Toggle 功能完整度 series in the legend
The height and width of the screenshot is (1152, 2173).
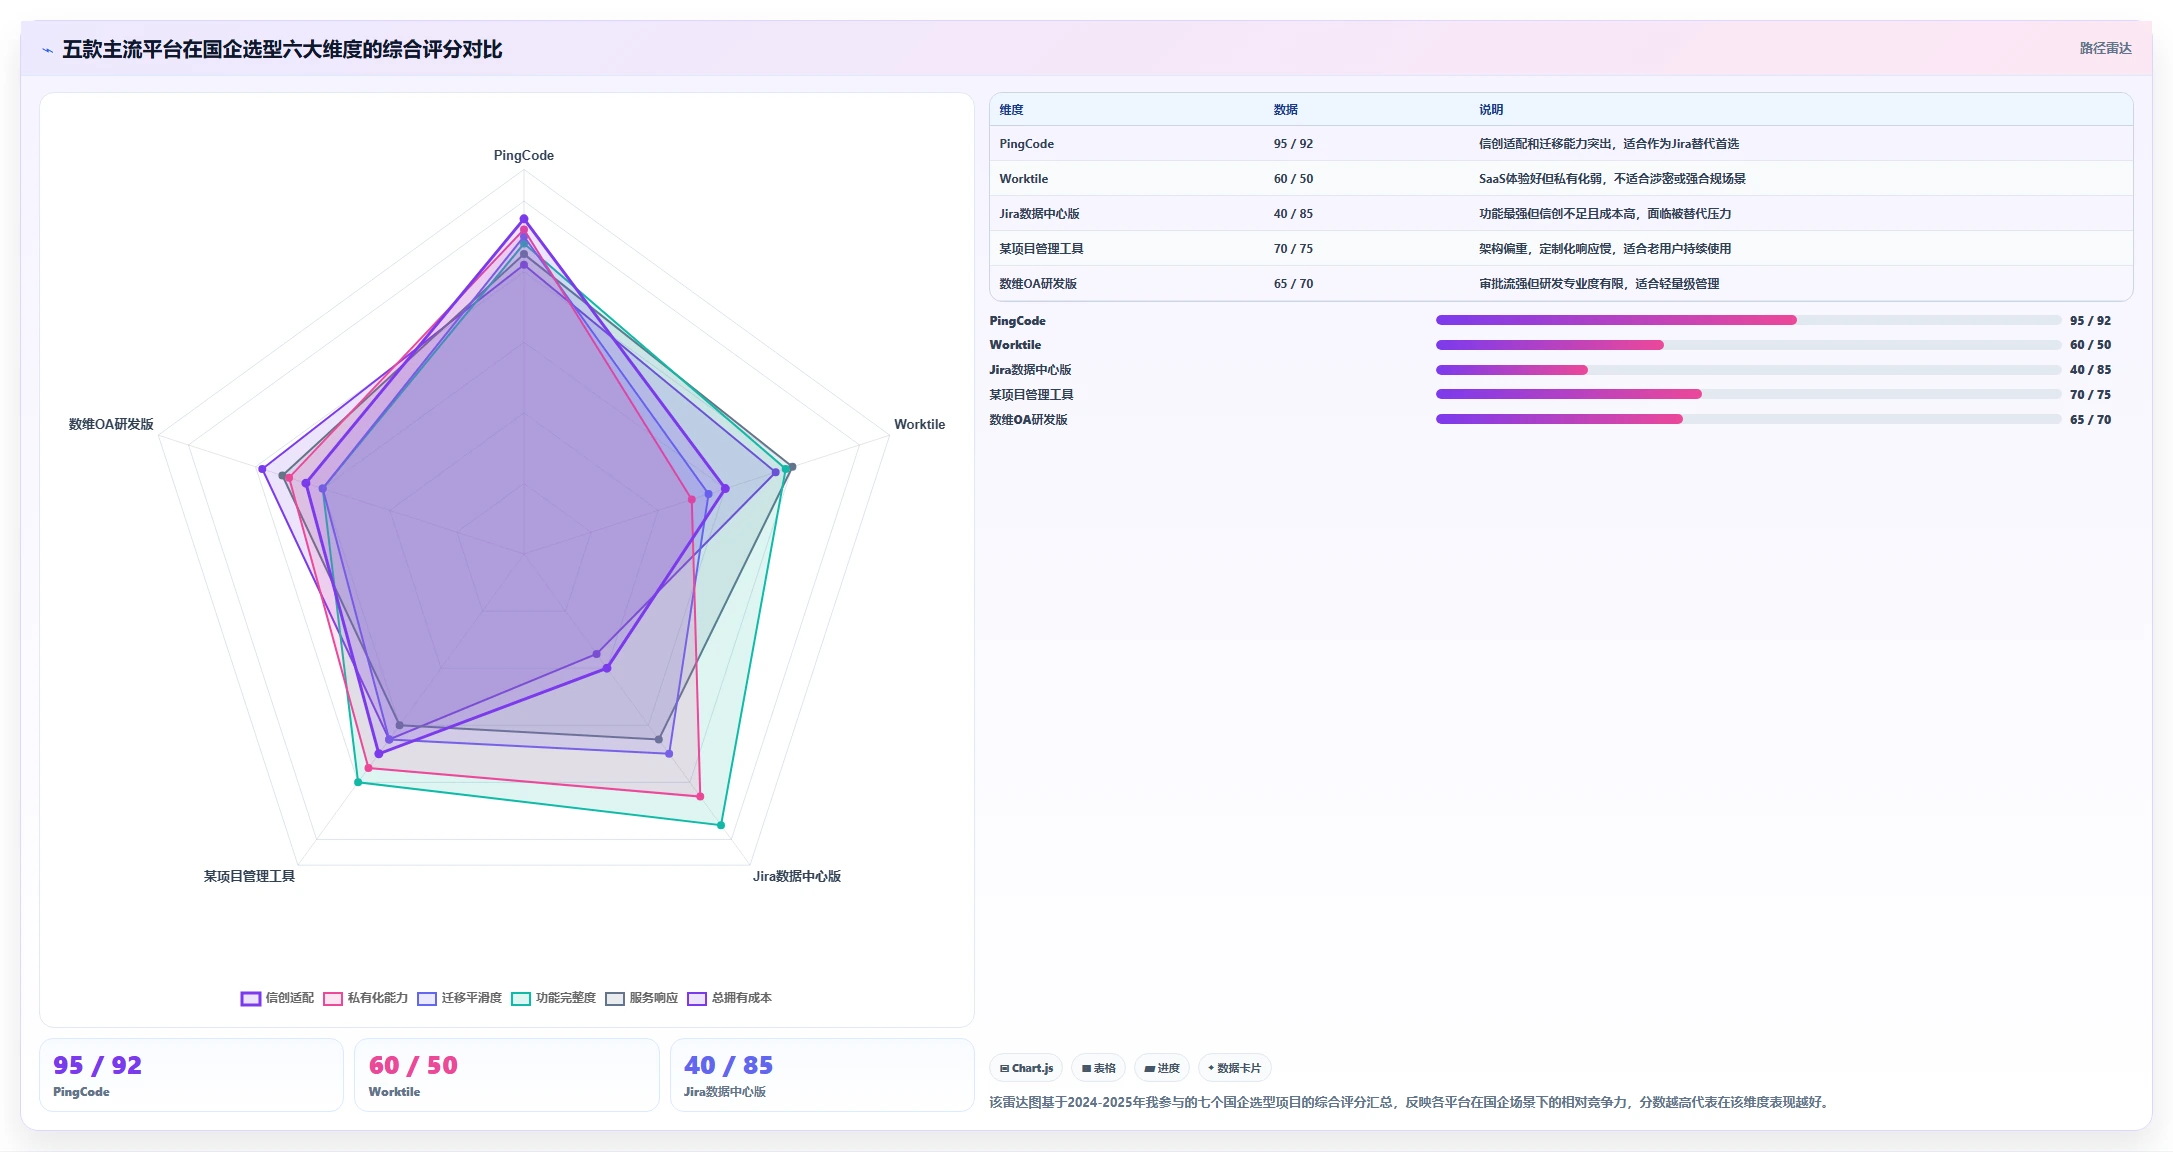pos(554,998)
